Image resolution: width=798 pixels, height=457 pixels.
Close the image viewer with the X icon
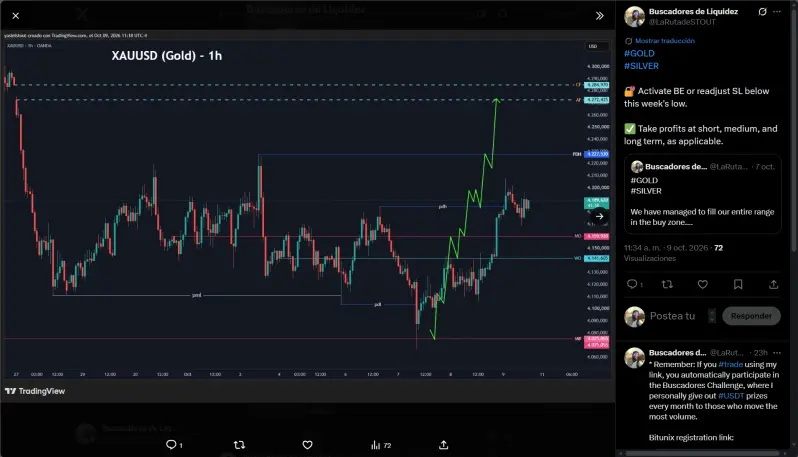16,16
